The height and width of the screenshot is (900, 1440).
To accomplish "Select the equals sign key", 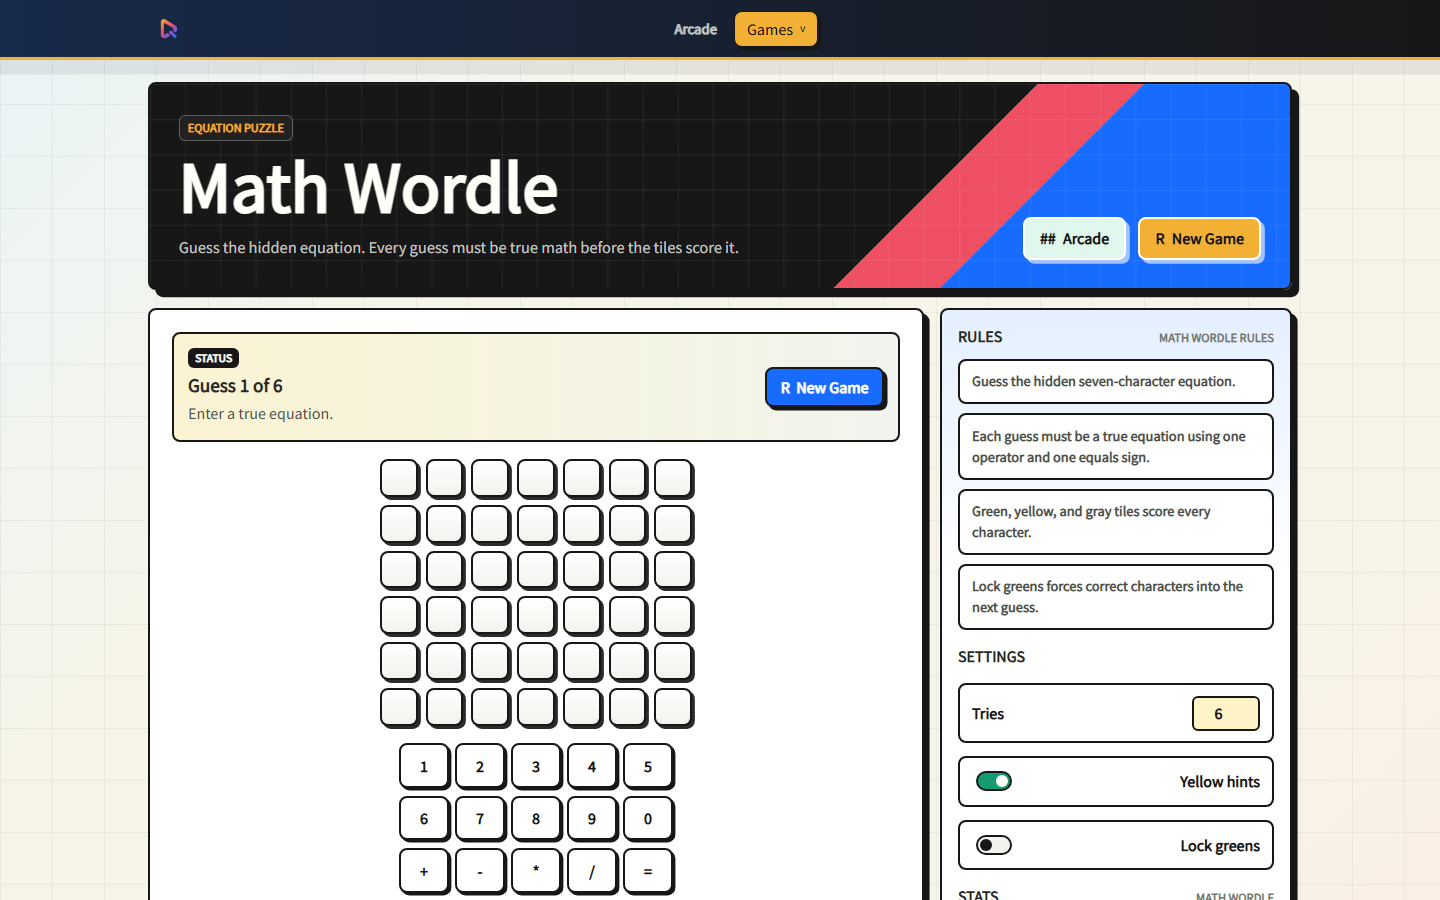I will tap(648, 871).
